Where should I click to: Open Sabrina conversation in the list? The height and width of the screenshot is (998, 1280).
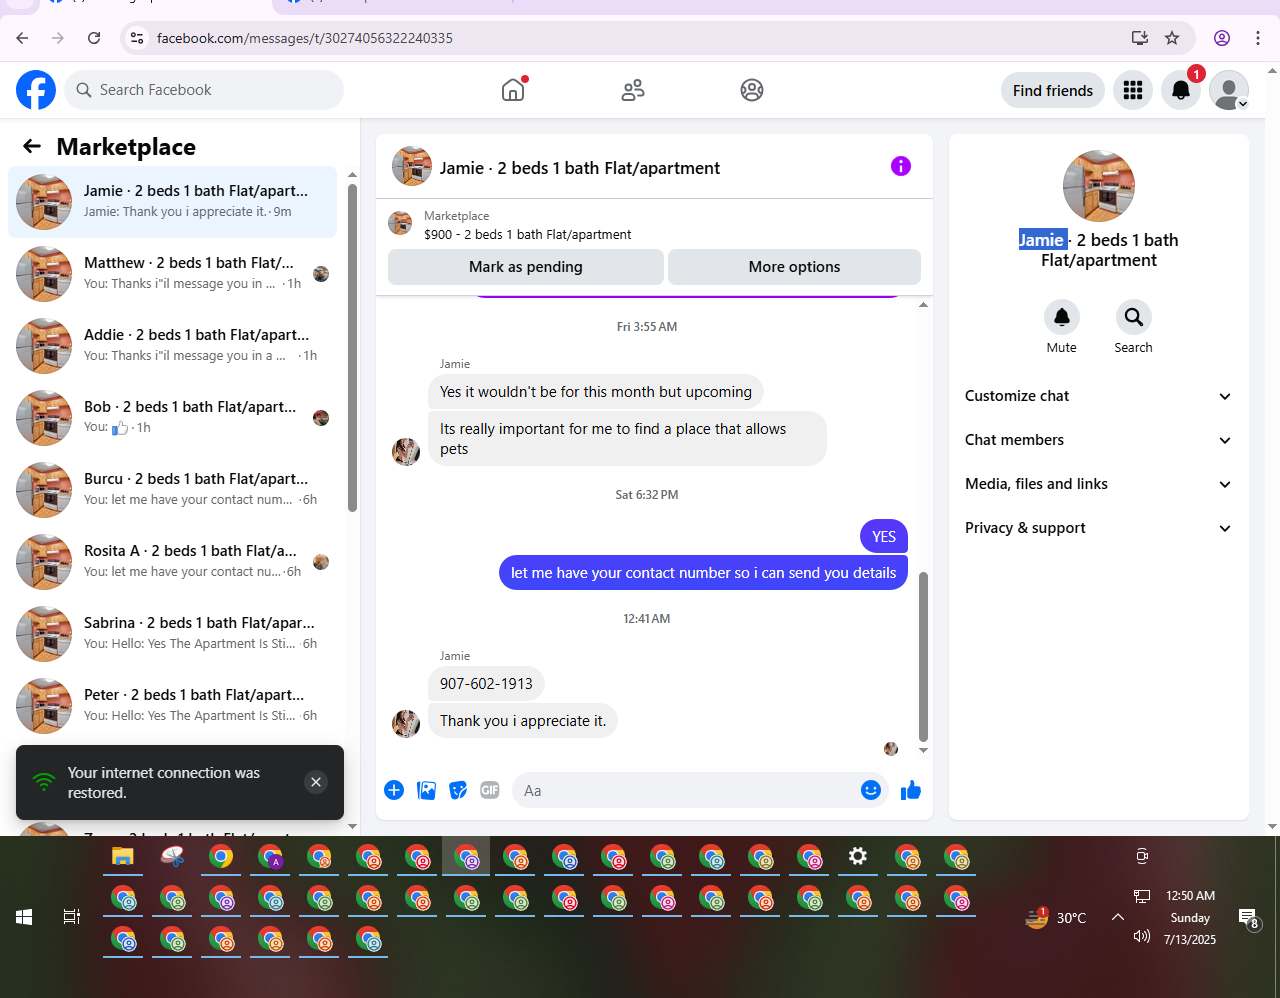pos(172,633)
